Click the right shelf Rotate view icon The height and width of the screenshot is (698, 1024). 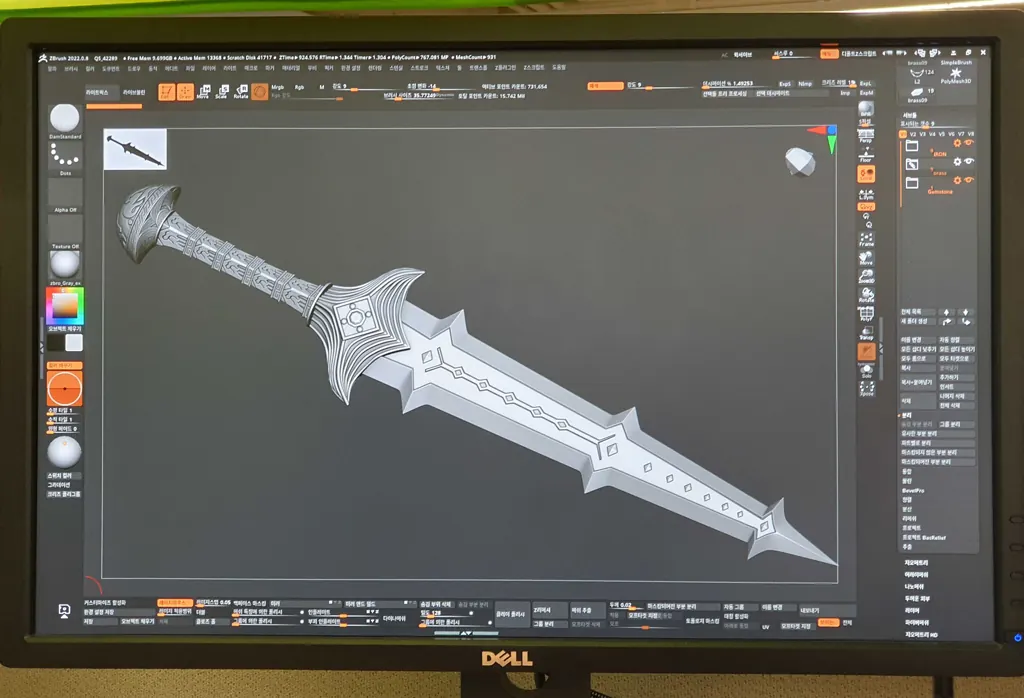[x=867, y=295]
